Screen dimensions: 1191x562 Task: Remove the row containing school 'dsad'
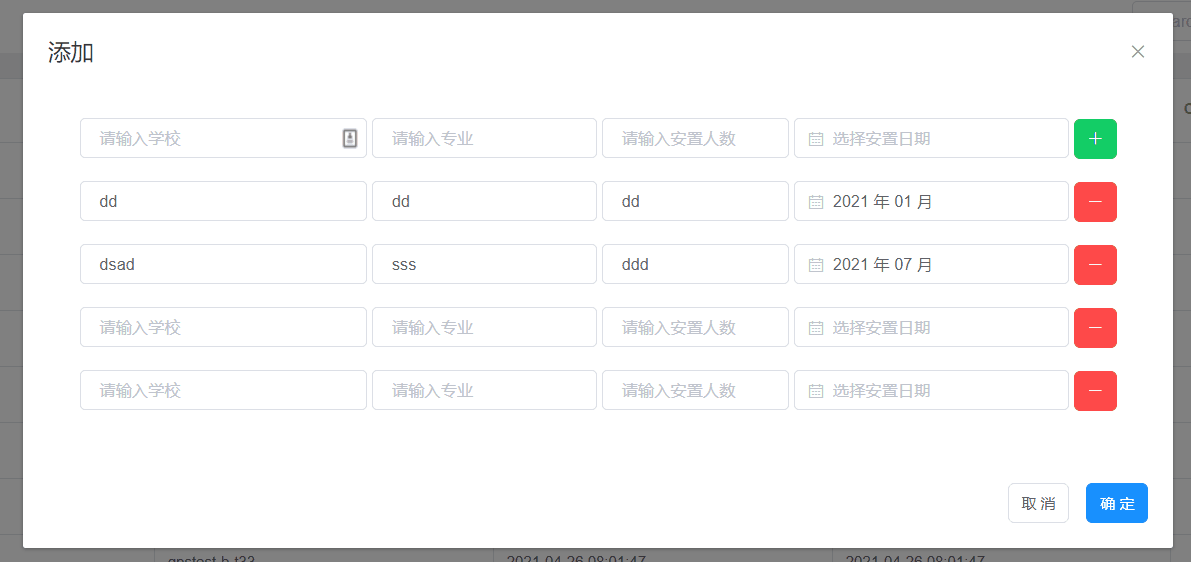pyautogui.click(x=1095, y=265)
